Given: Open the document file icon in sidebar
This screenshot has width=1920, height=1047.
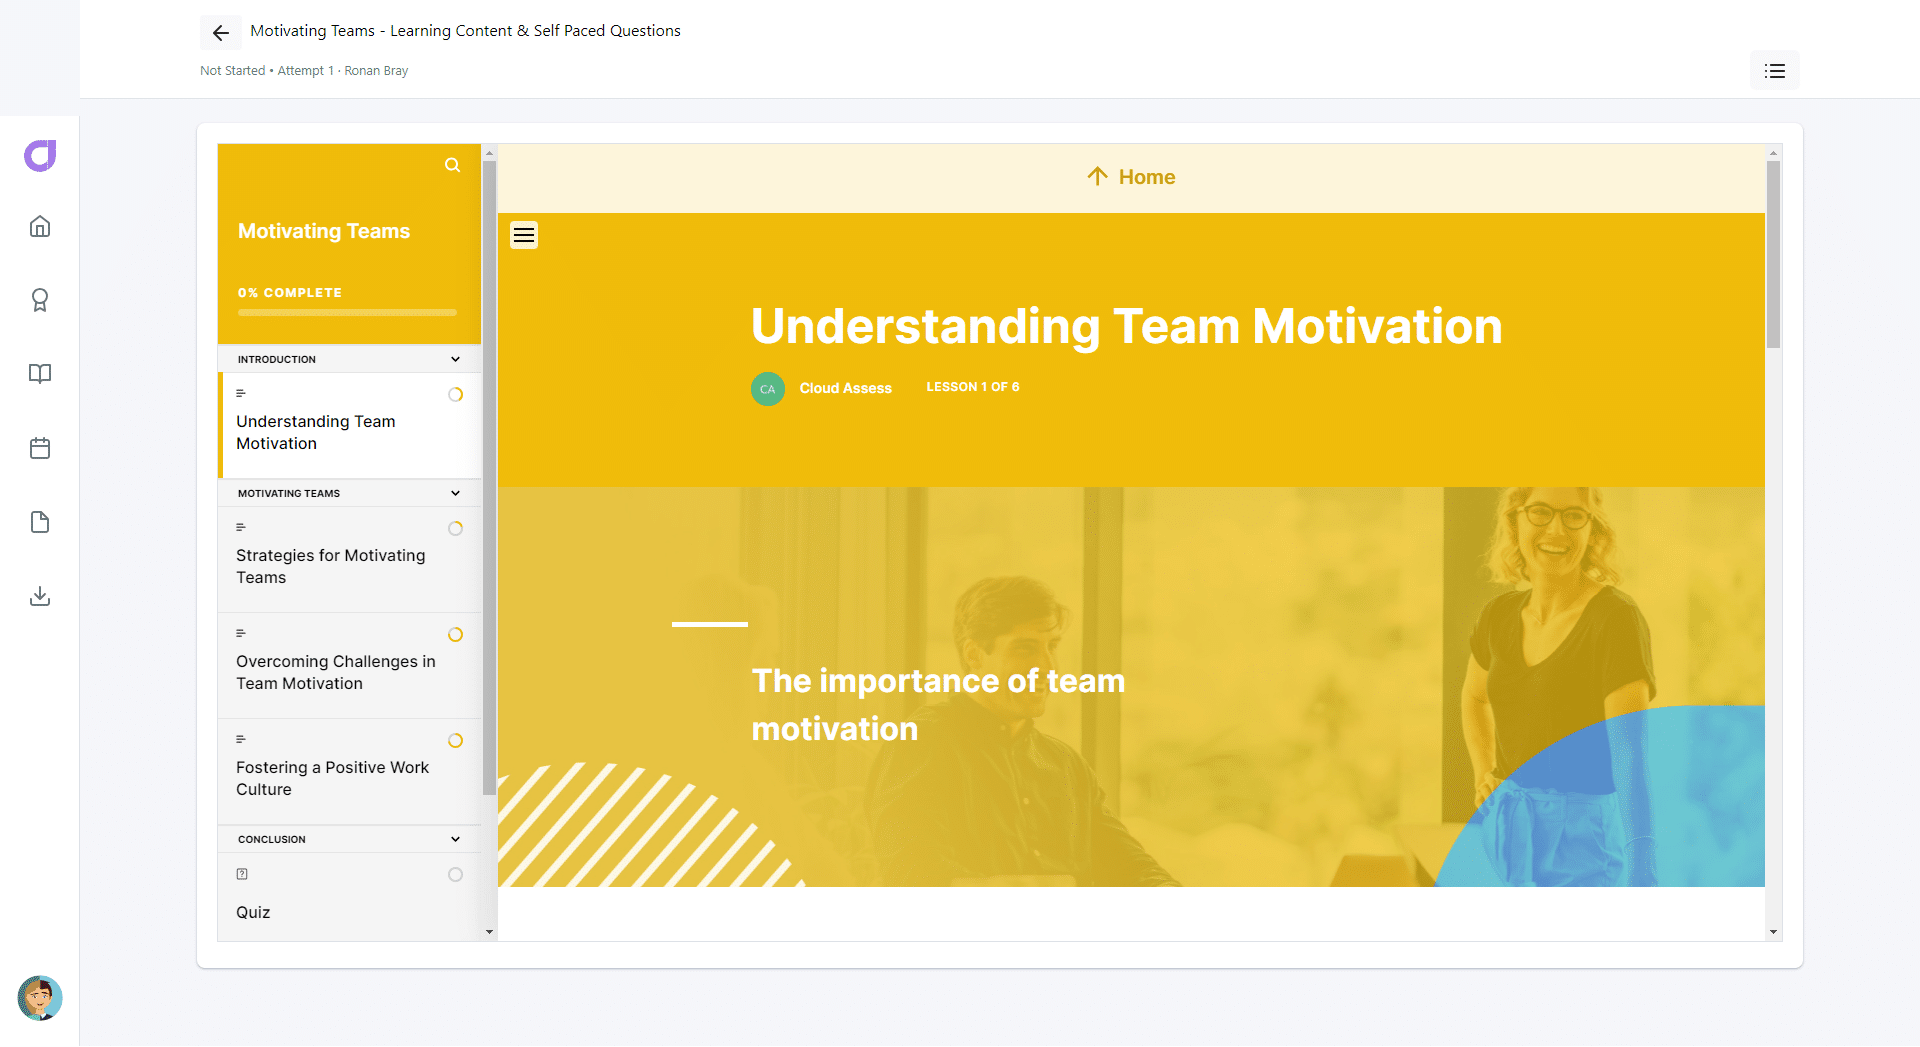Looking at the screenshot, I should [x=40, y=522].
